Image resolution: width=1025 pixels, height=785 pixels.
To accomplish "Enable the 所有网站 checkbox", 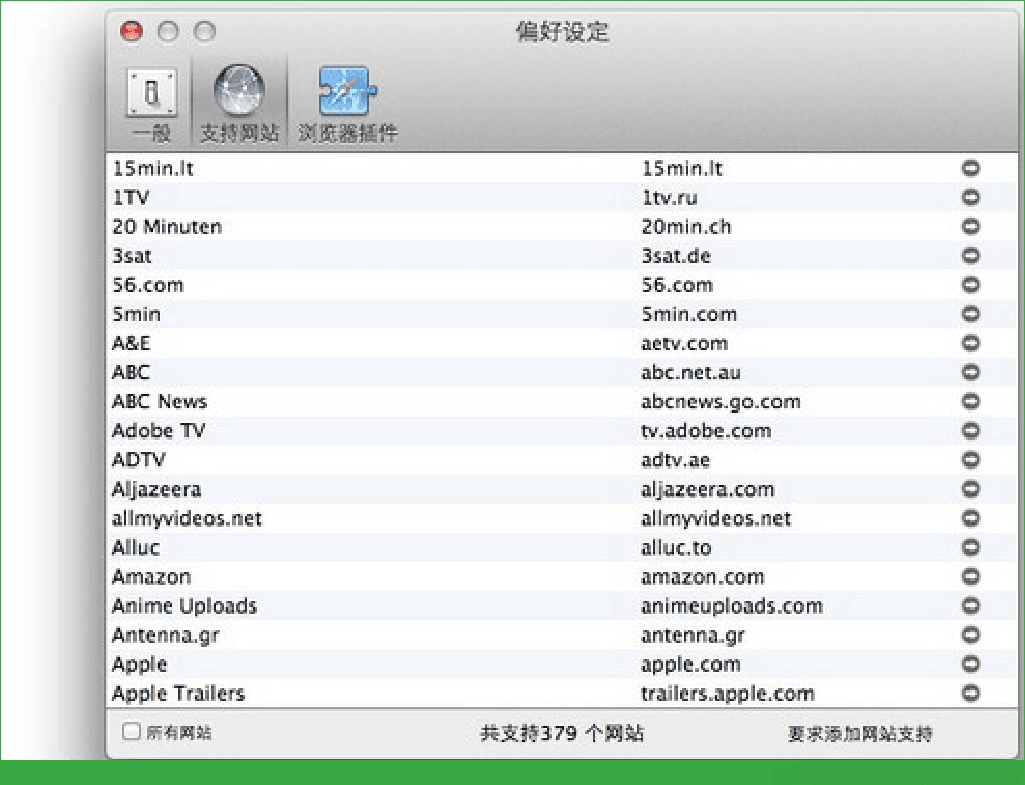I will click(129, 731).
